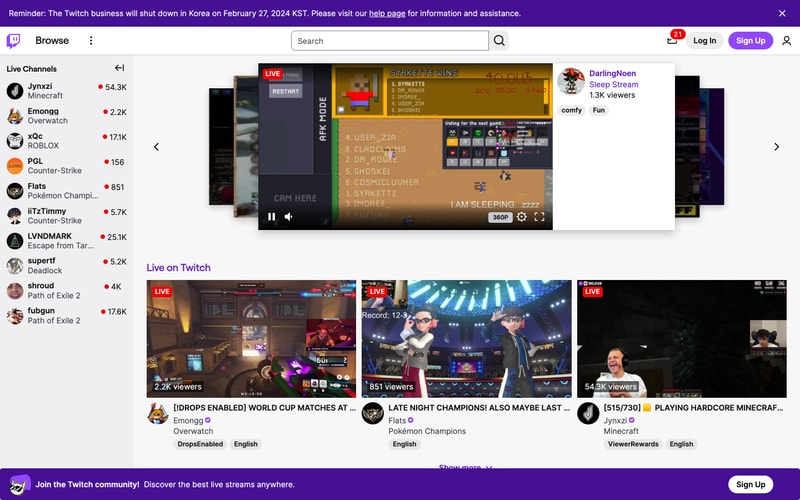The height and width of the screenshot is (500, 800).
Task: Open Minecraft category link under Jynxzi card
Action: (x=620, y=431)
